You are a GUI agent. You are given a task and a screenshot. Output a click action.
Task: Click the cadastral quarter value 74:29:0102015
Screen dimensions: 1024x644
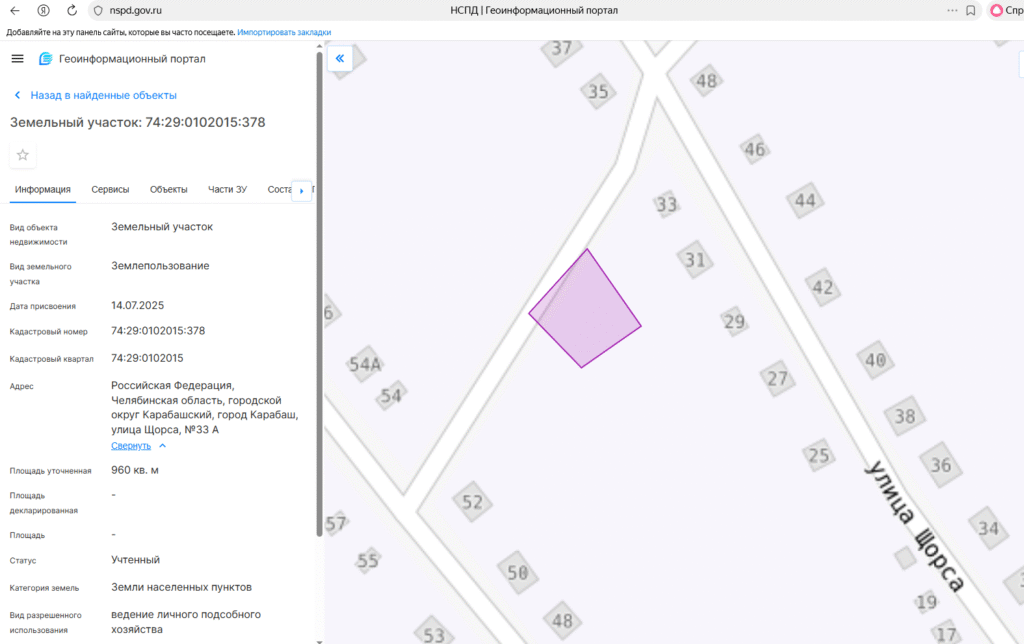147,358
